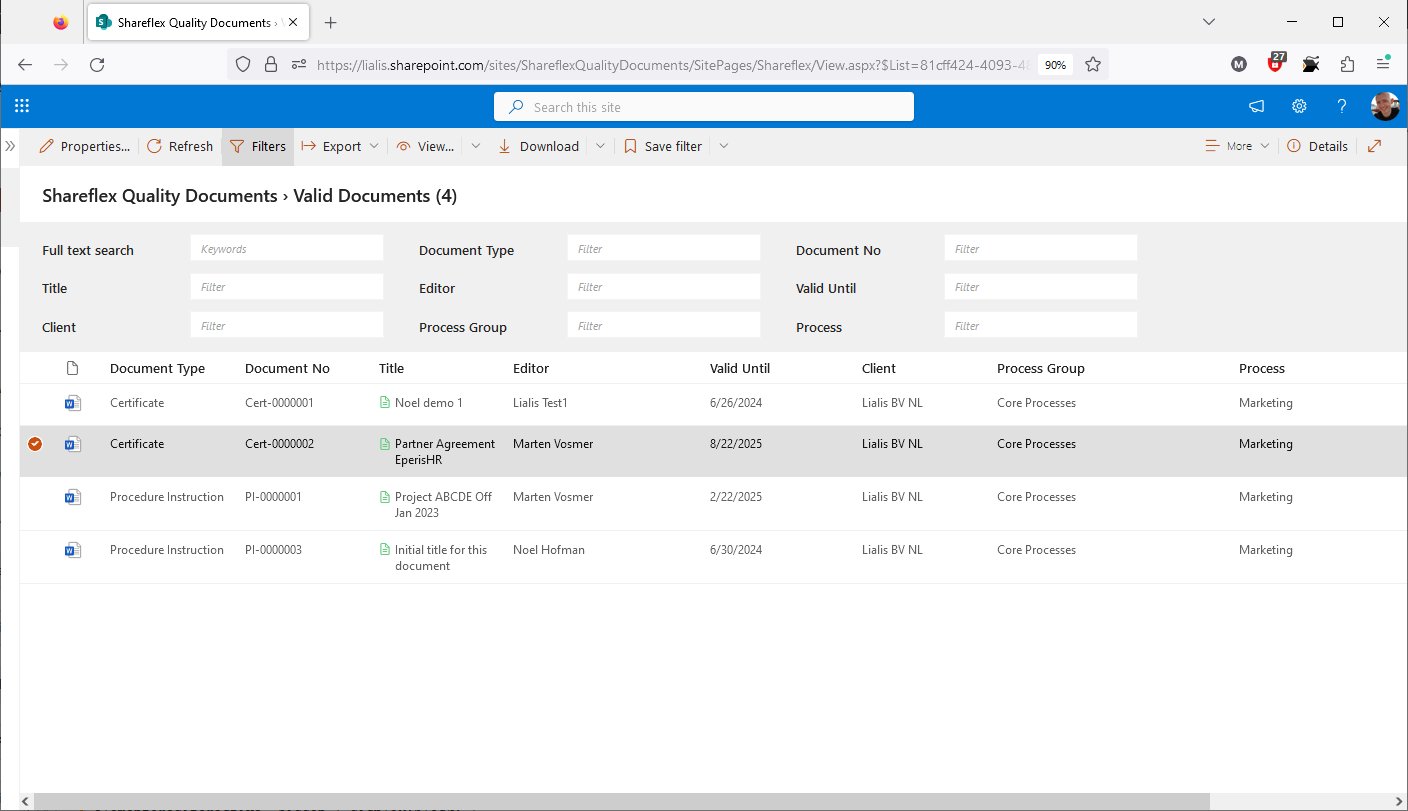Screen dimensions: 1408x811
Task: Sort by Editor column header
Action: coord(531,368)
